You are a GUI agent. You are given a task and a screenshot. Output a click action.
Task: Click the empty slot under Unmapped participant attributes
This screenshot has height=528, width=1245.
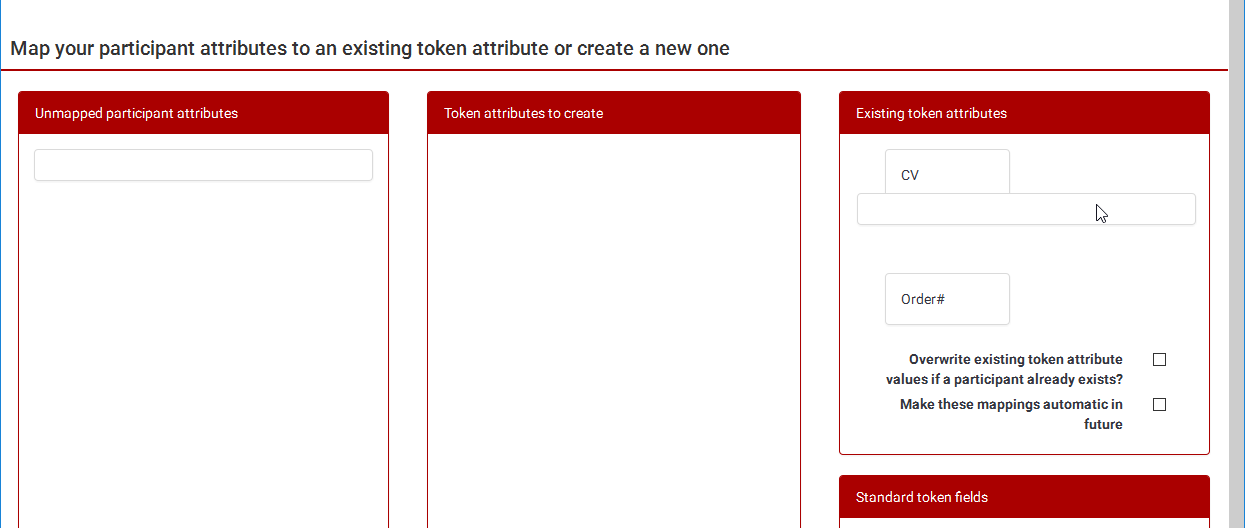pyautogui.click(x=203, y=165)
